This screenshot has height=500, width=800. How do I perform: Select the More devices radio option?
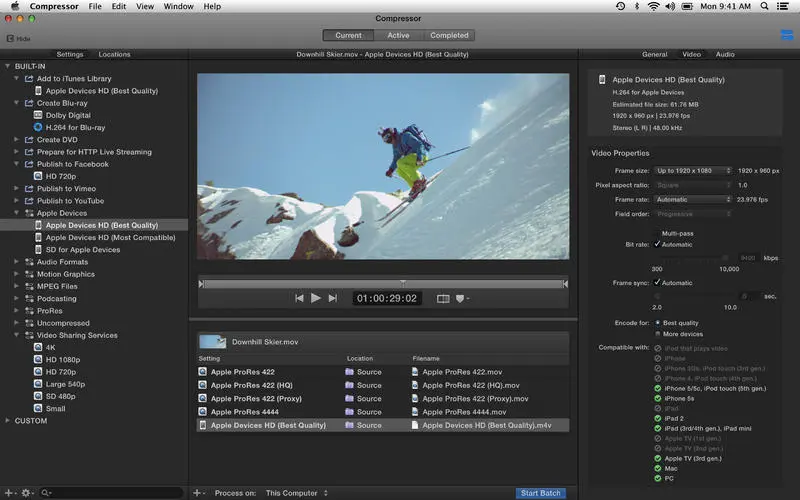point(657,334)
